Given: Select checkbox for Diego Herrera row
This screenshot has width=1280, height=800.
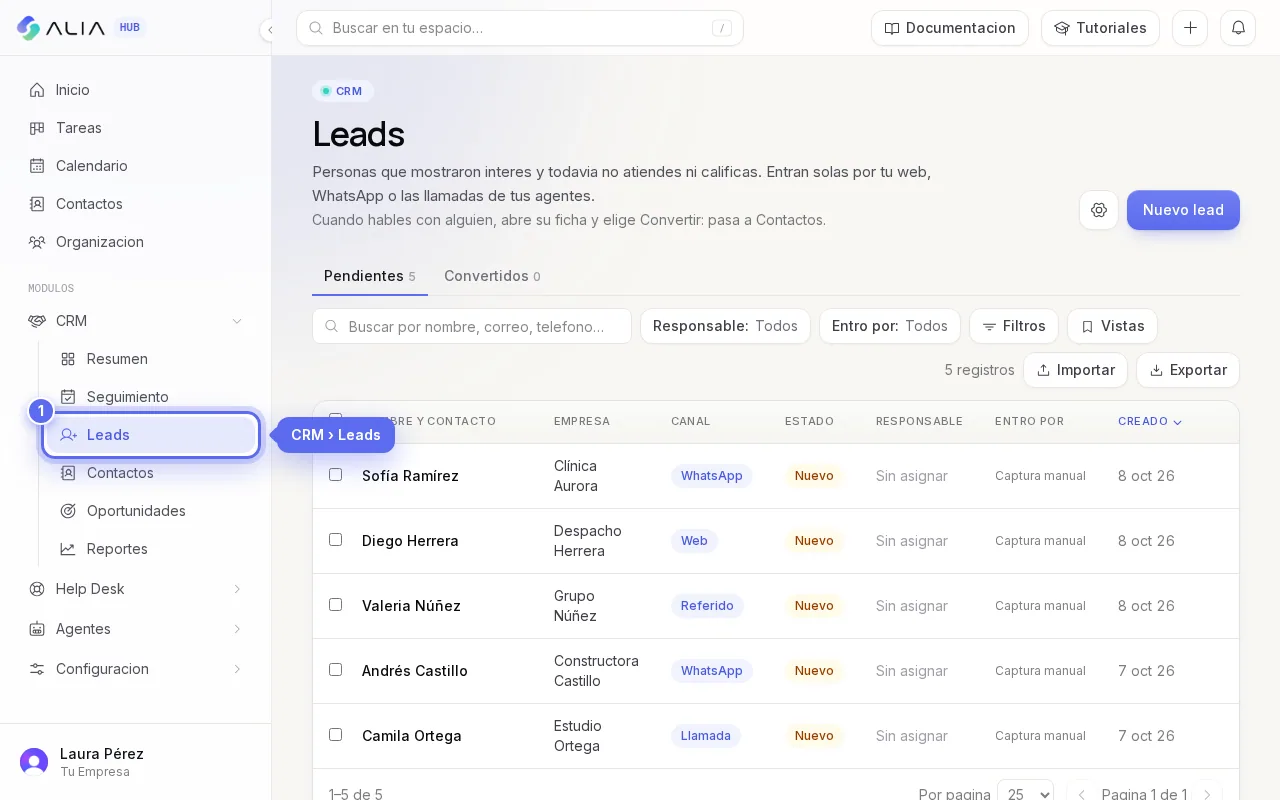Looking at the screenshot, I should click(335, 540).
